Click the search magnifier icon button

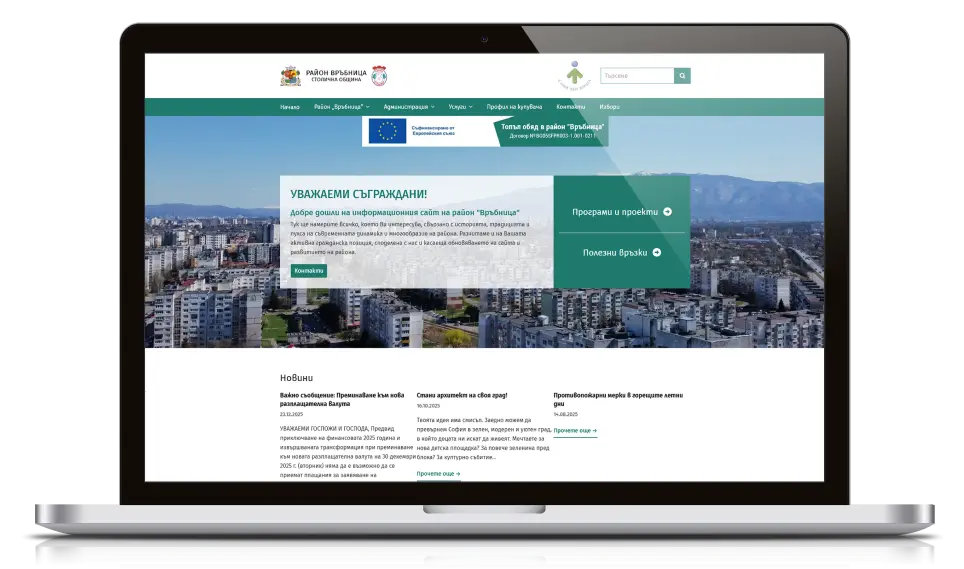click(682, 76)
